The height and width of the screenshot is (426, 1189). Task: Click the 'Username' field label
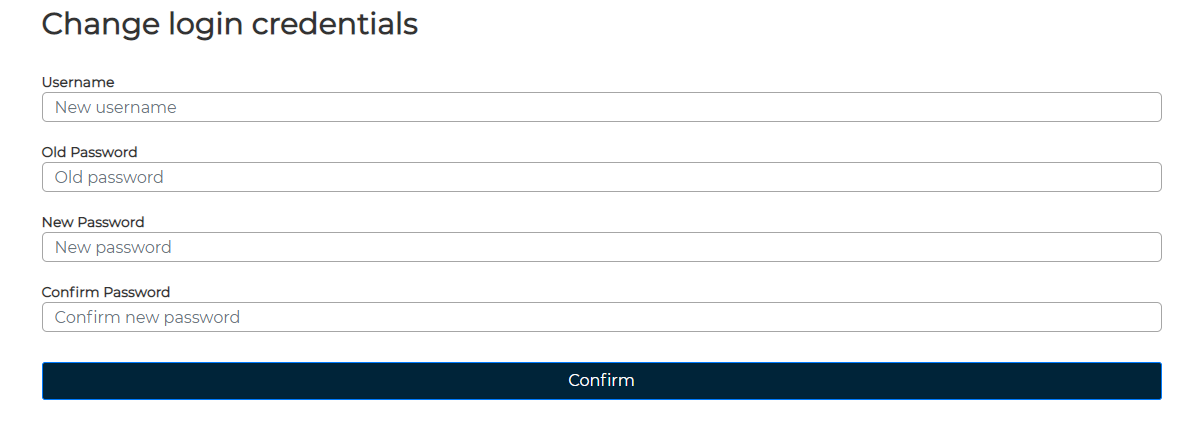pos(78,82)
